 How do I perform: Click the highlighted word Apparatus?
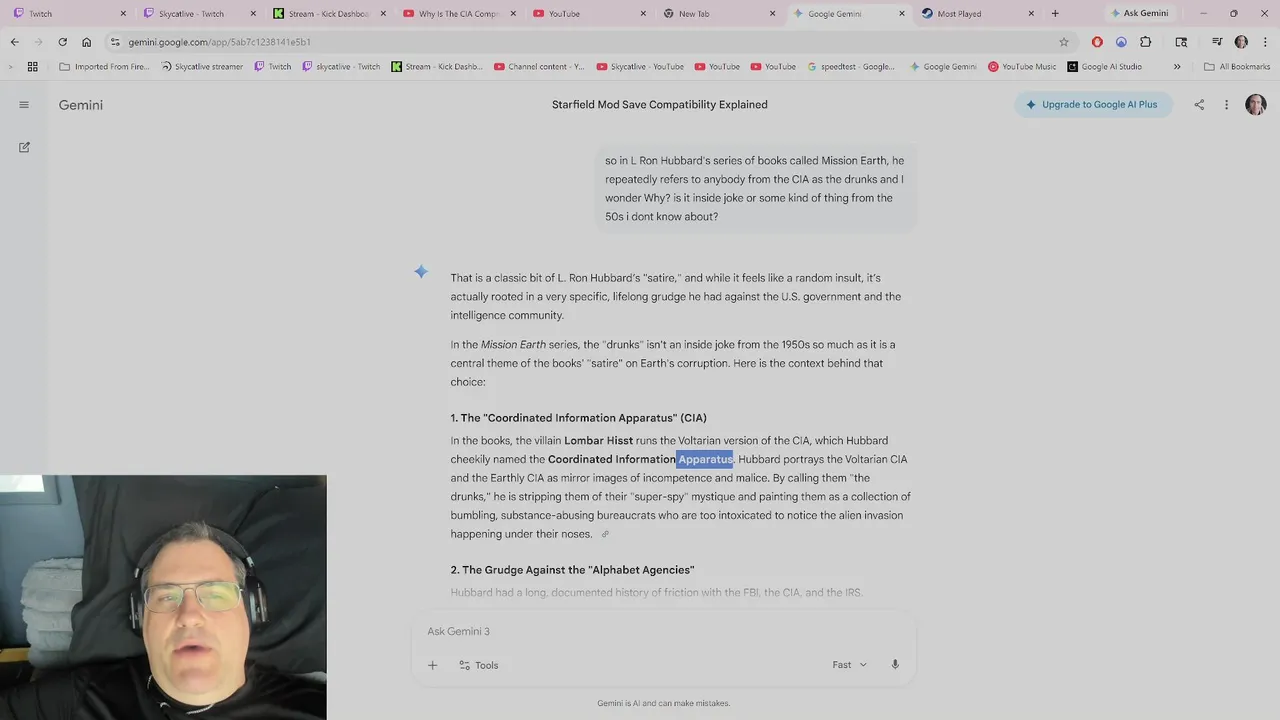(x=706, y=459)
